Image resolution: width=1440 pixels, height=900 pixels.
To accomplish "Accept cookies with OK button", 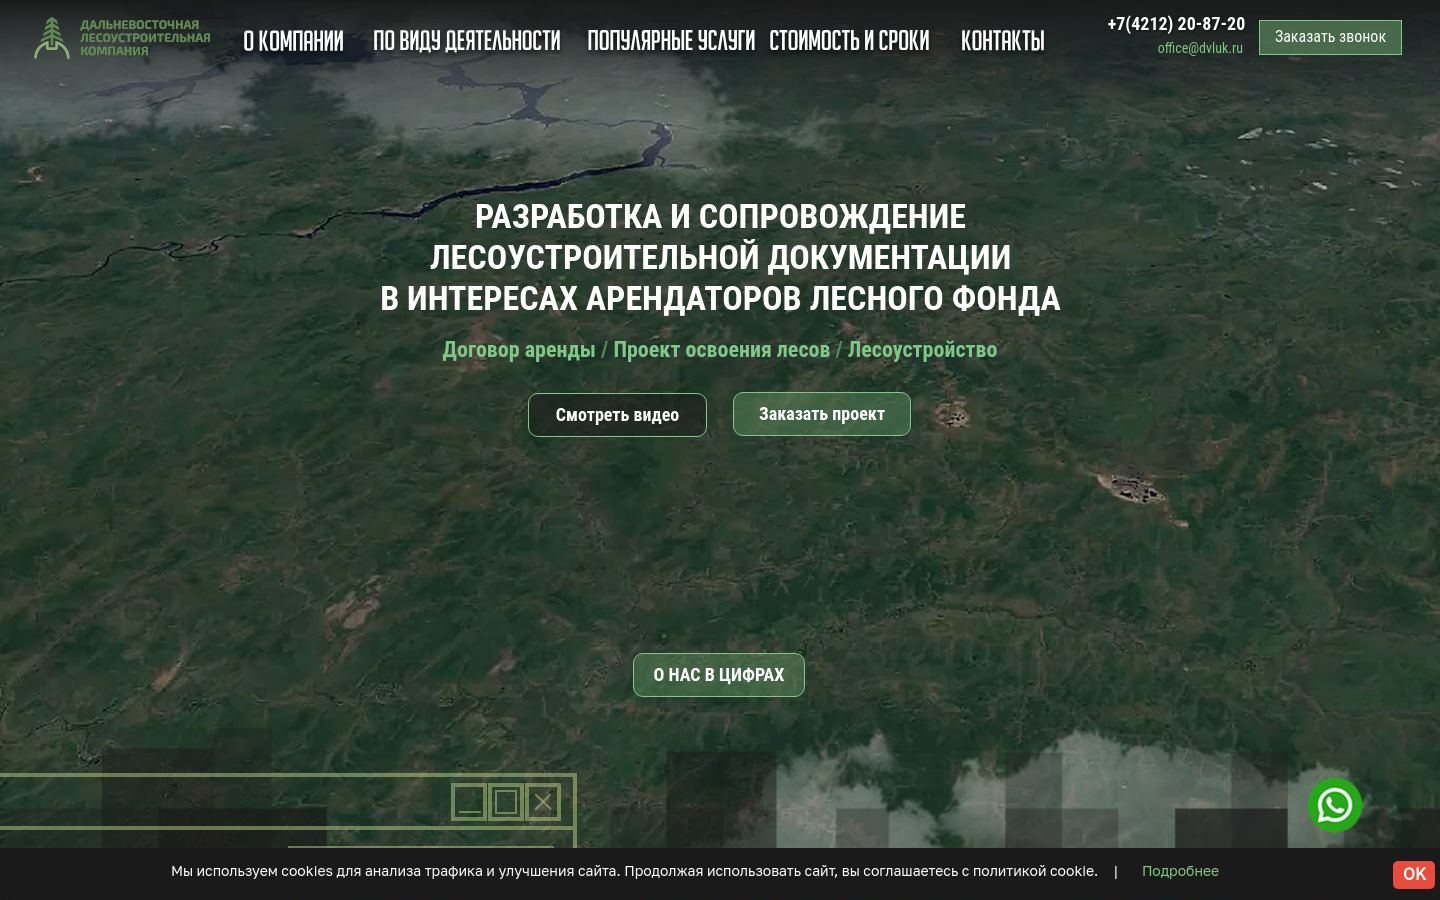I will [x=1414, y=874].
